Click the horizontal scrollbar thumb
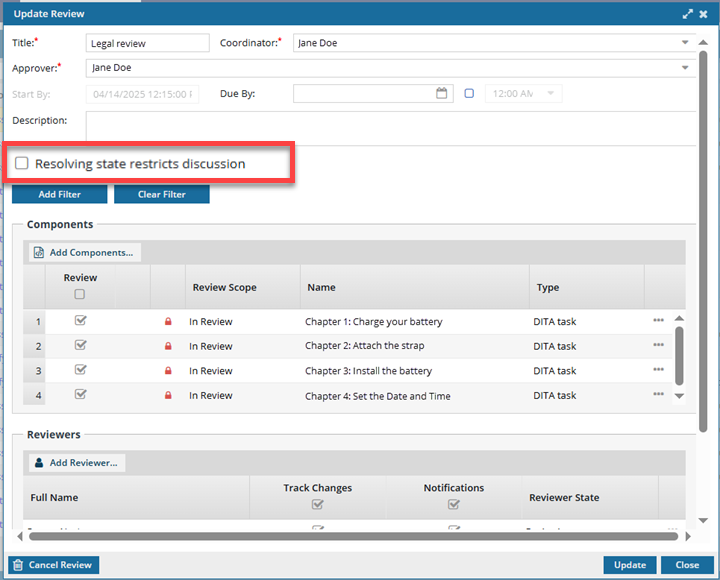 (x=354, y=536)
